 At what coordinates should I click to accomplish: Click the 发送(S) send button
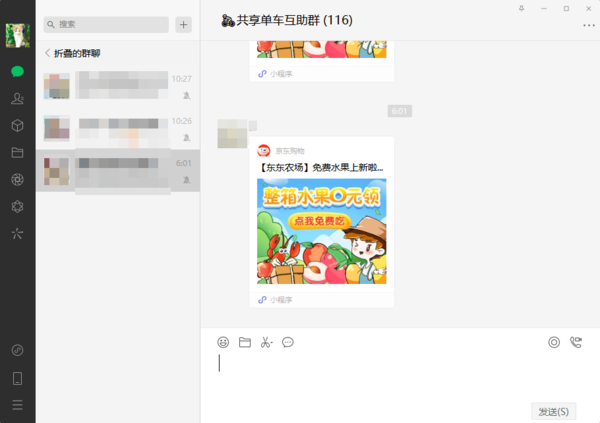point(553,412)
